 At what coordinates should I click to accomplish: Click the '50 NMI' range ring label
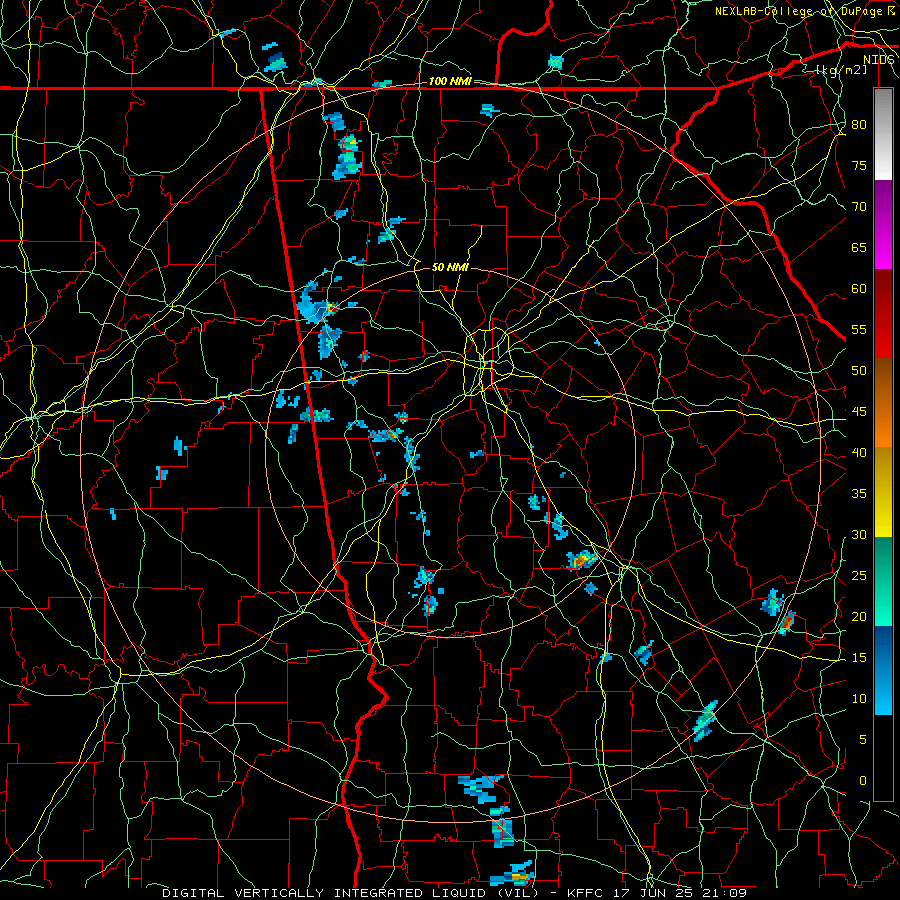click(x=450, y=267)
